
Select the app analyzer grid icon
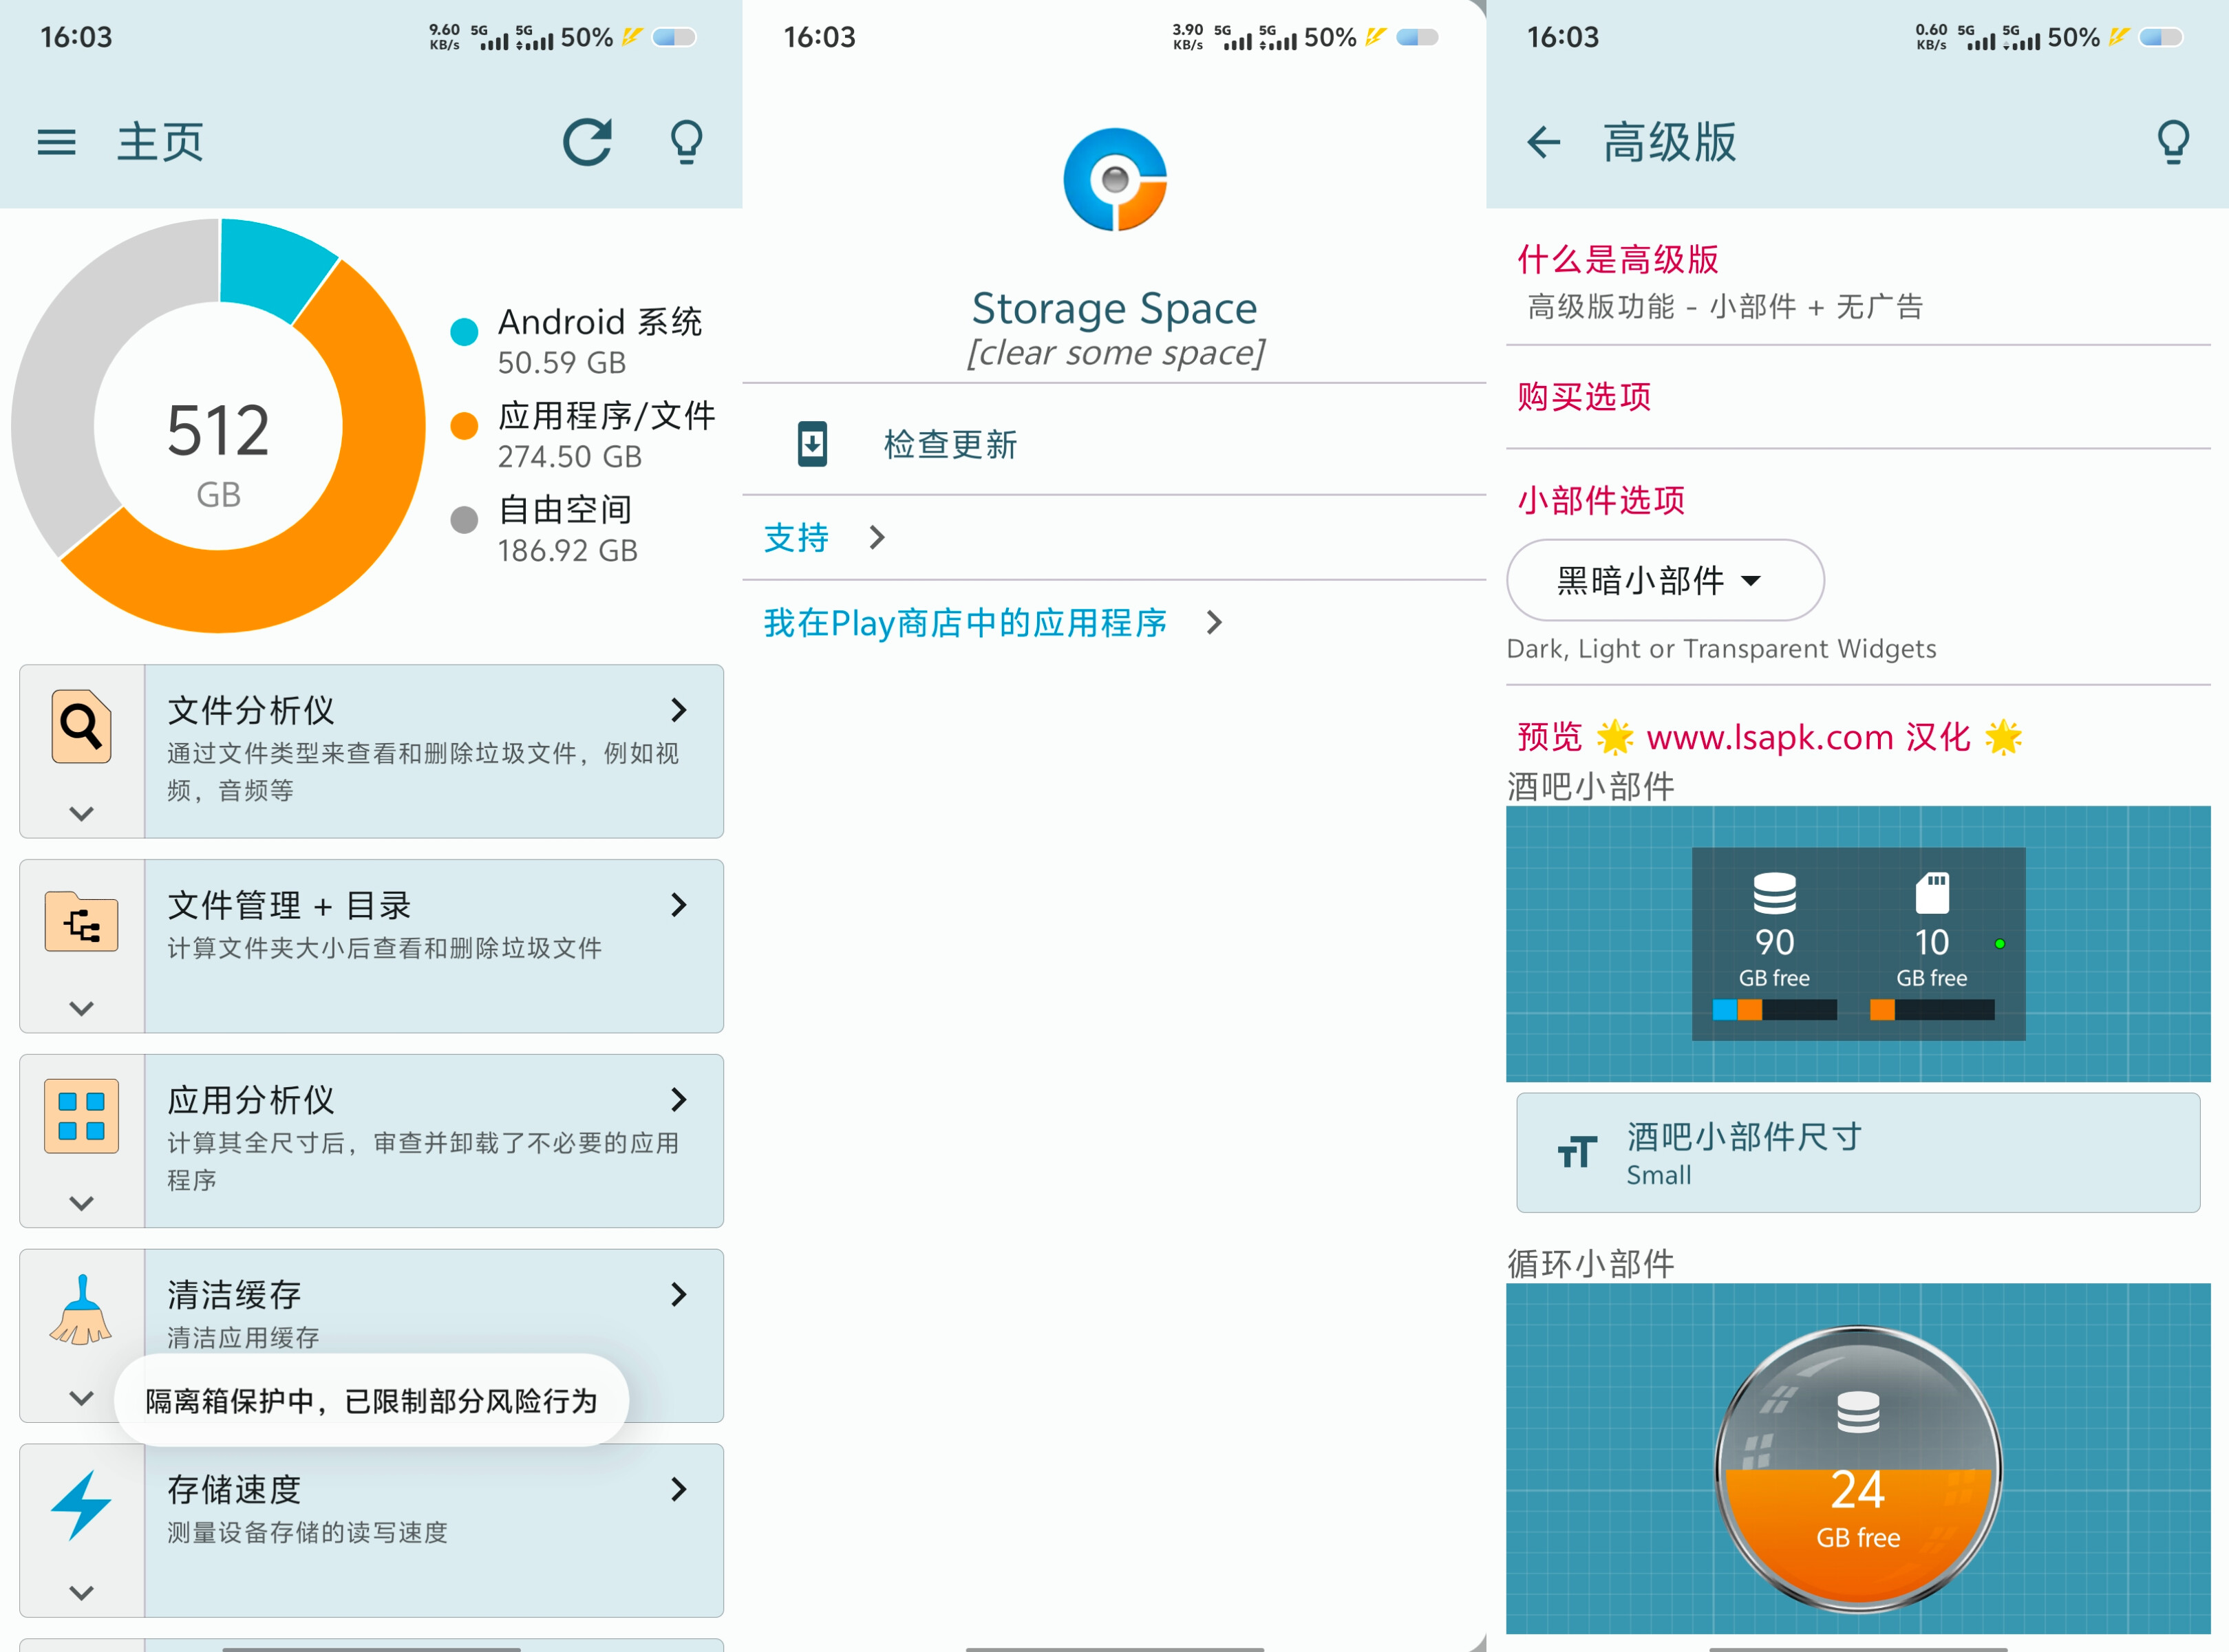click(x=80, y=1115)
